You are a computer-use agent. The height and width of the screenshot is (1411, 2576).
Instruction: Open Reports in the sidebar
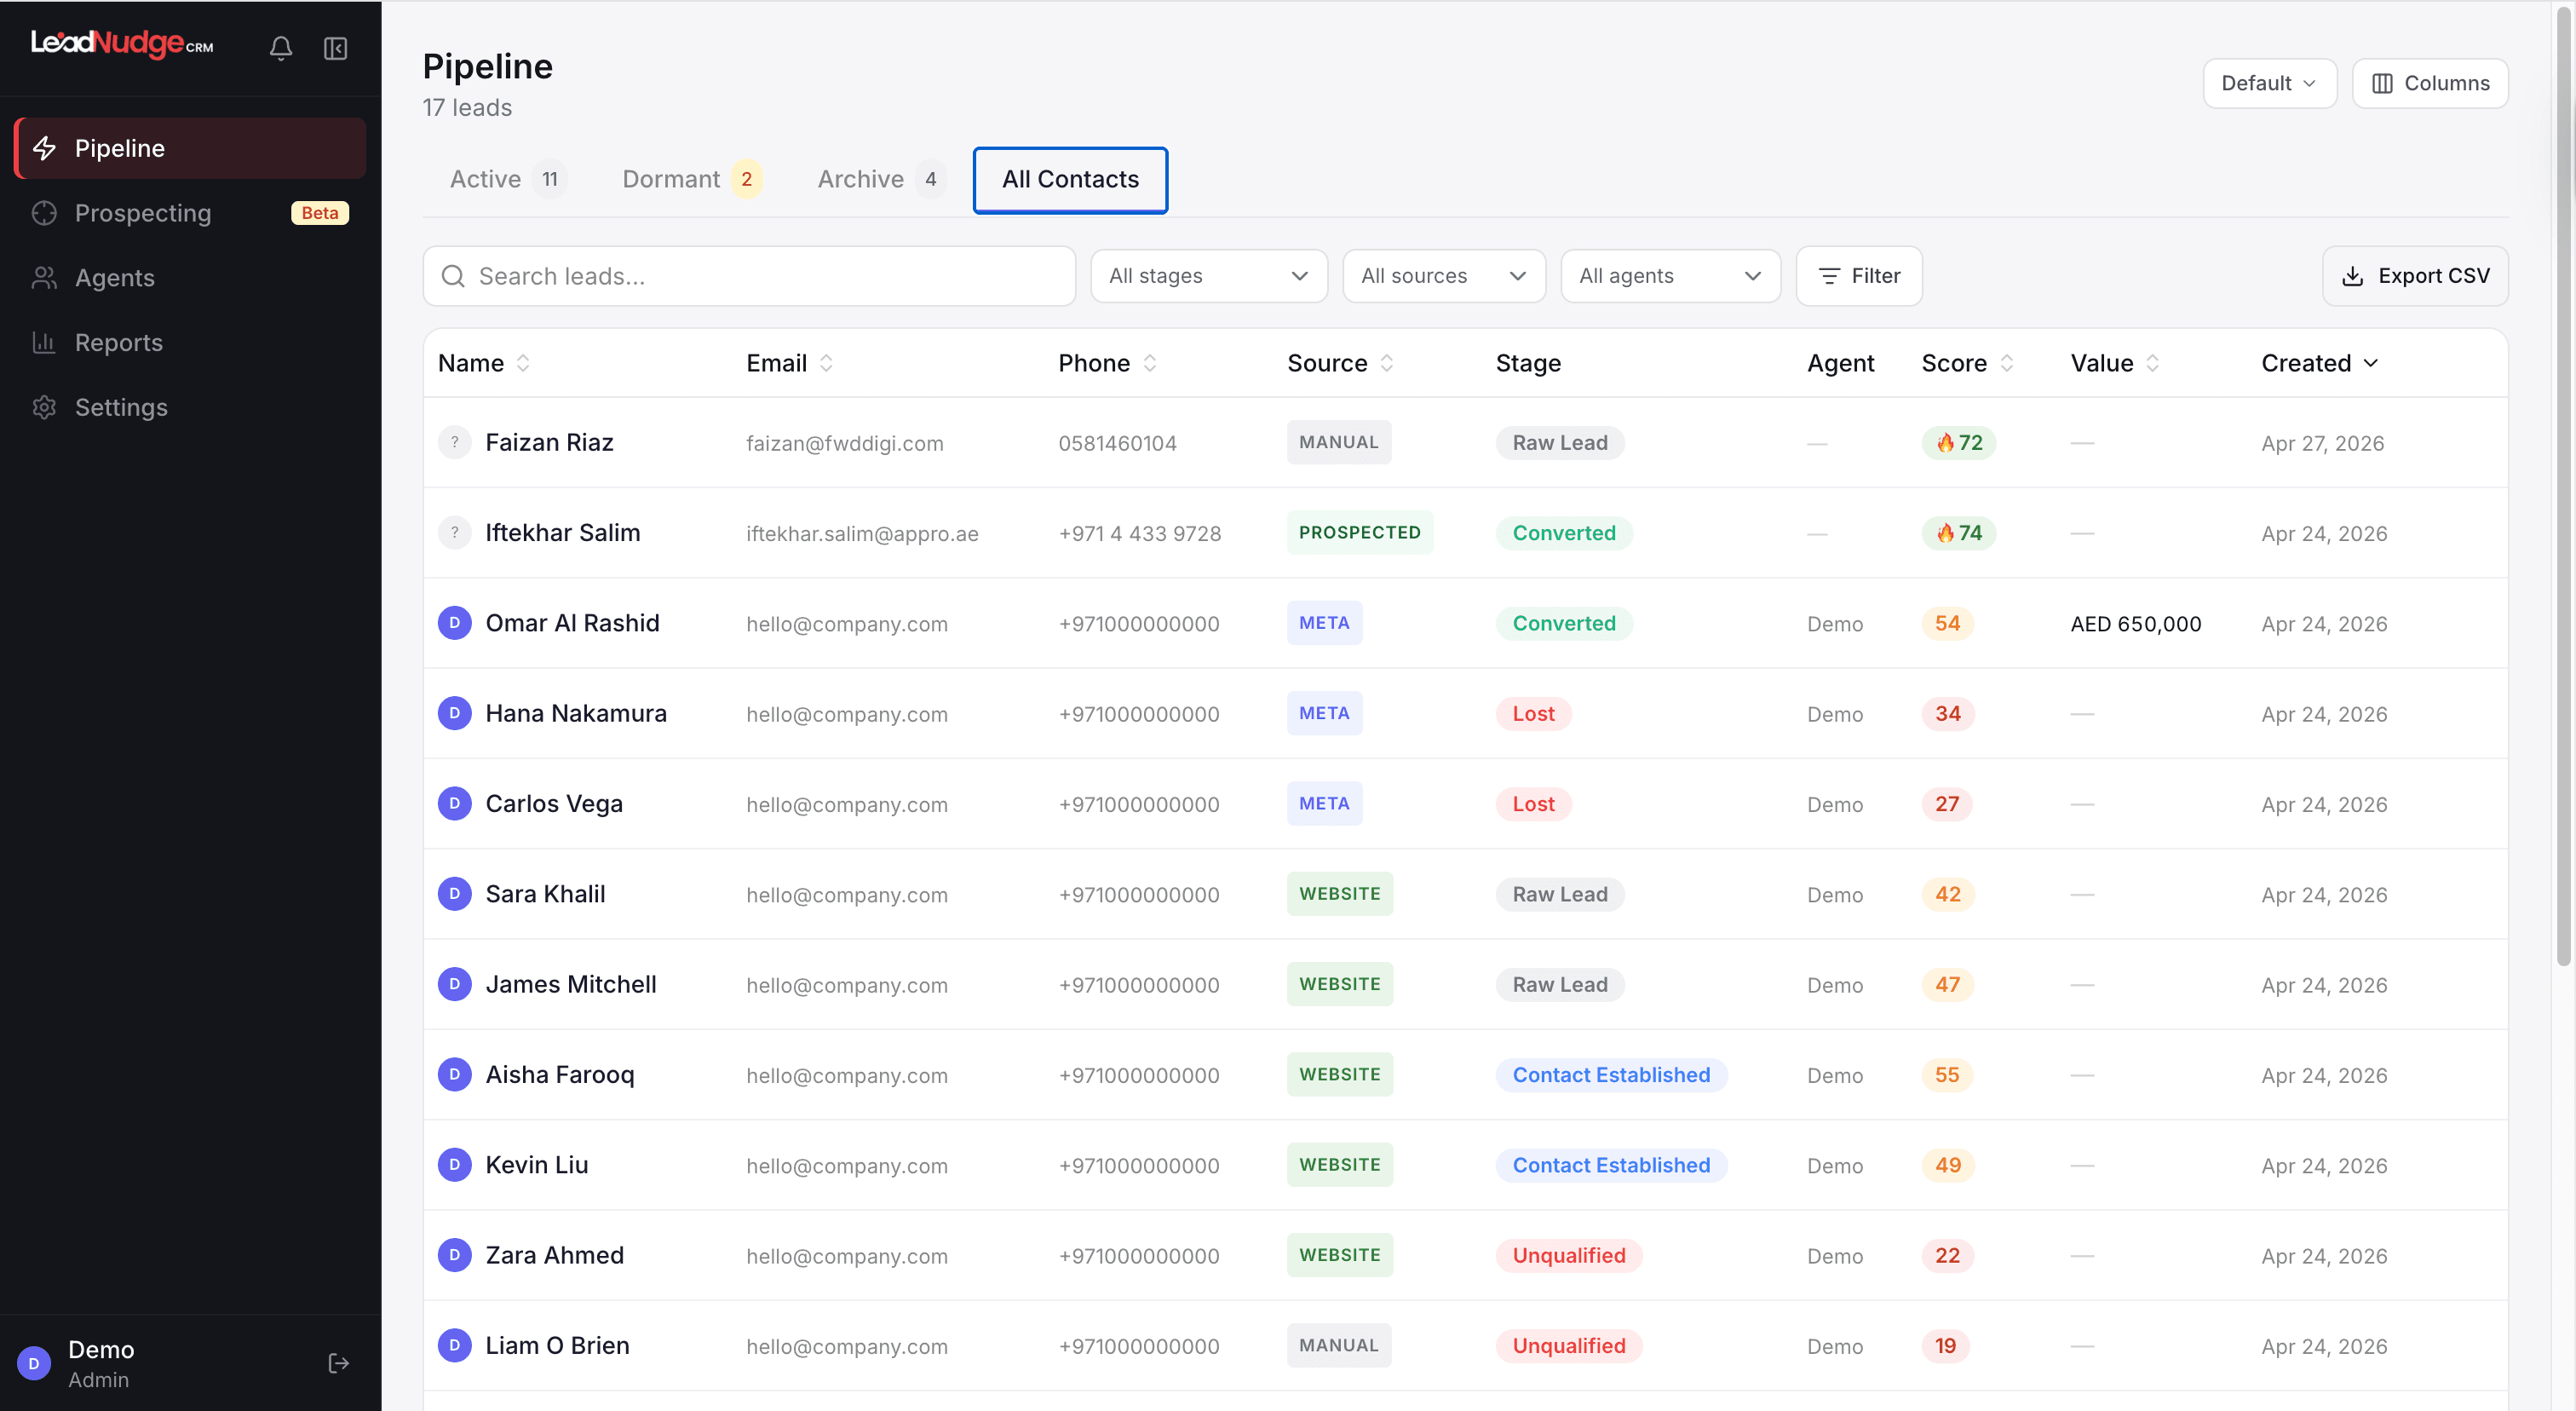[x=190, y=342]
